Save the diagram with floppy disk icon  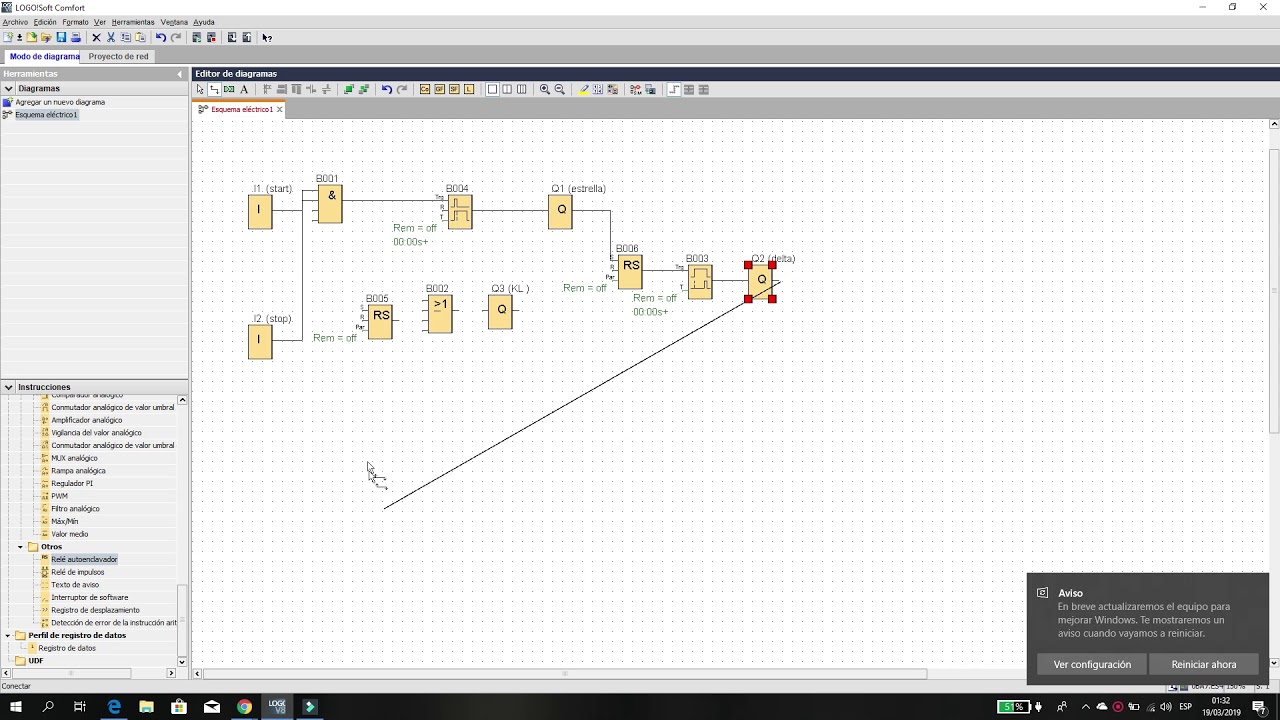click(x=61, y=37)
